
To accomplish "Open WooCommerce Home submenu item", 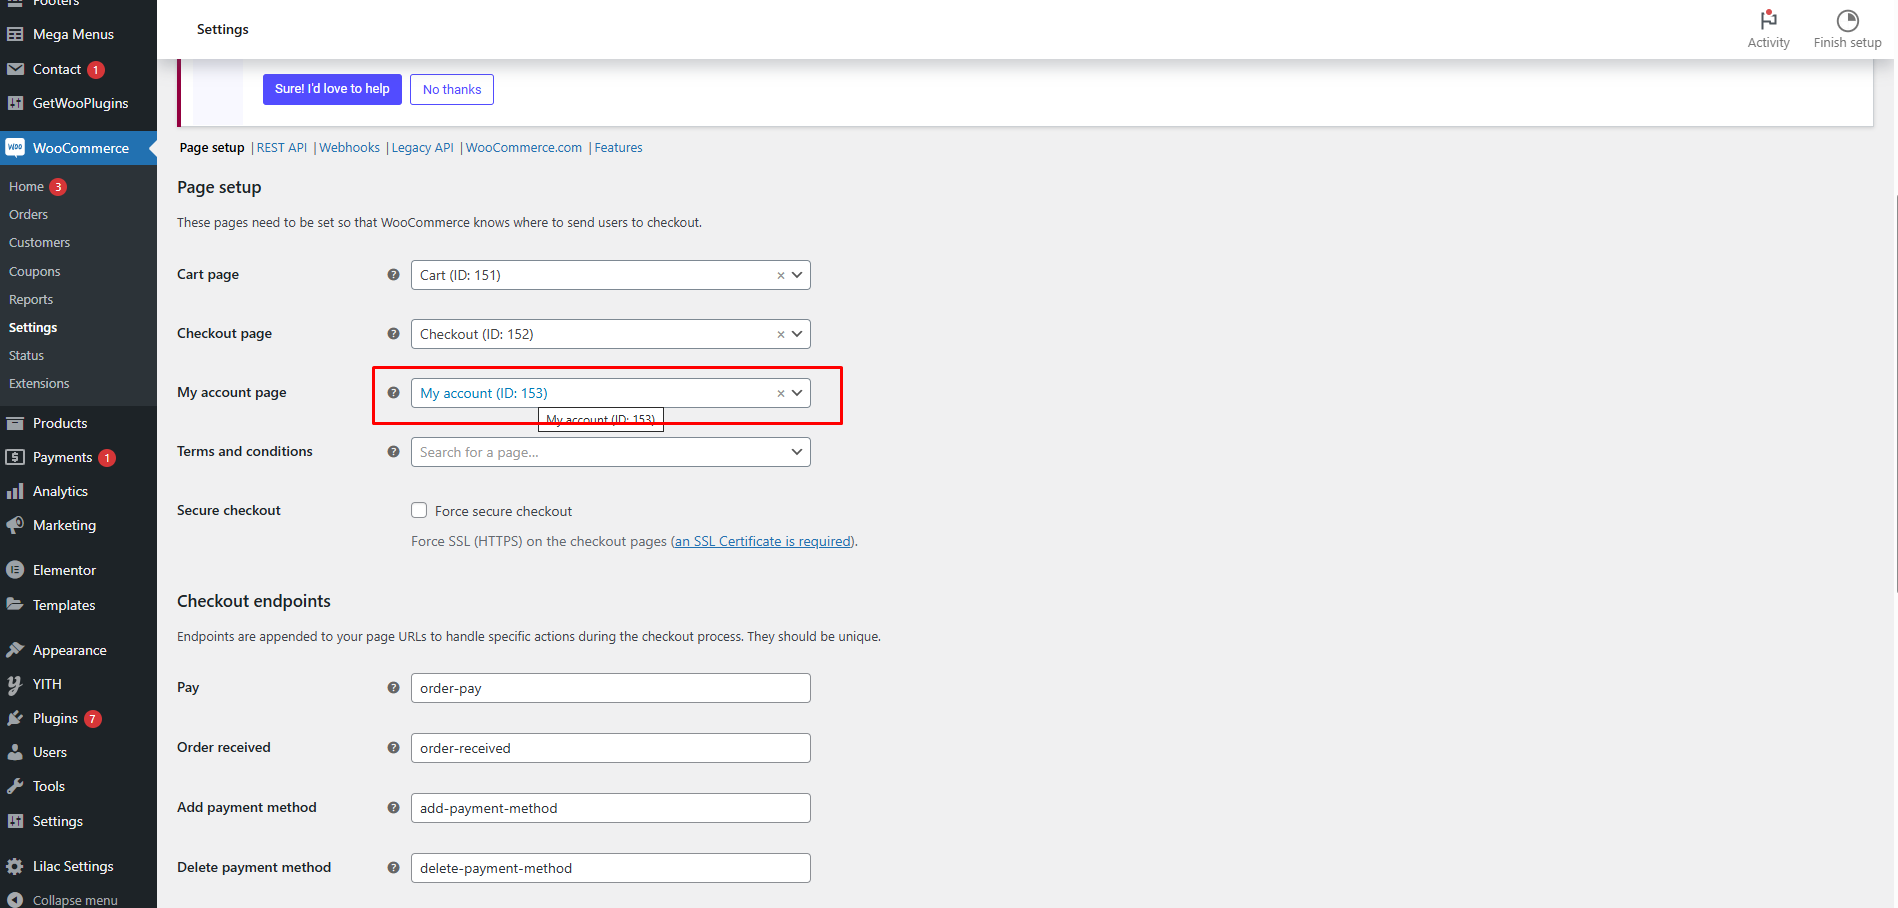I will (x=26, y=186).
